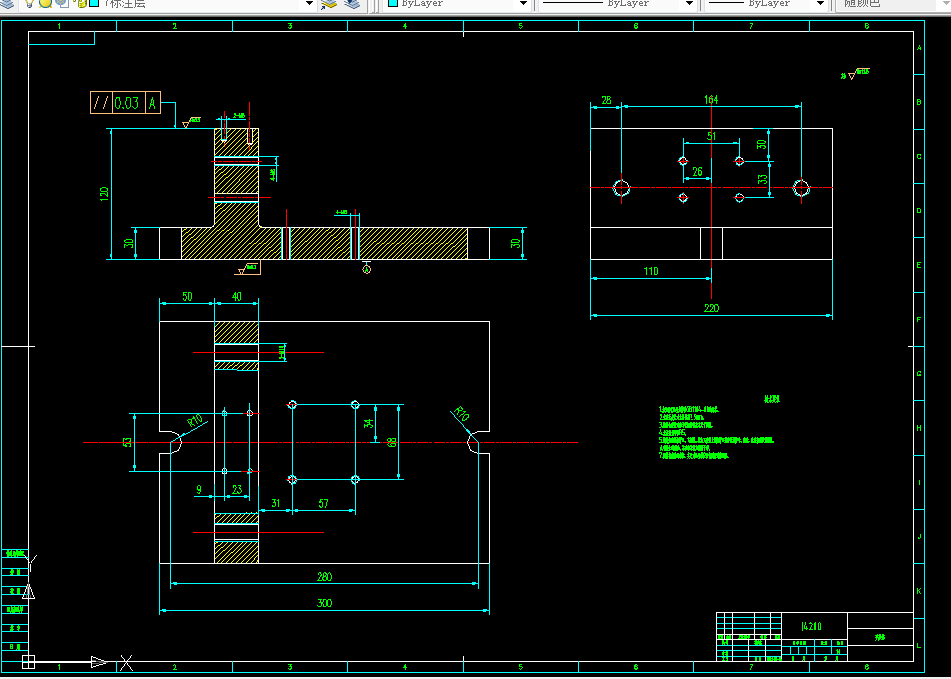Screen dimensions: 951x679
Task: Select the 300 overall length dimension
Action: point(324,604)
